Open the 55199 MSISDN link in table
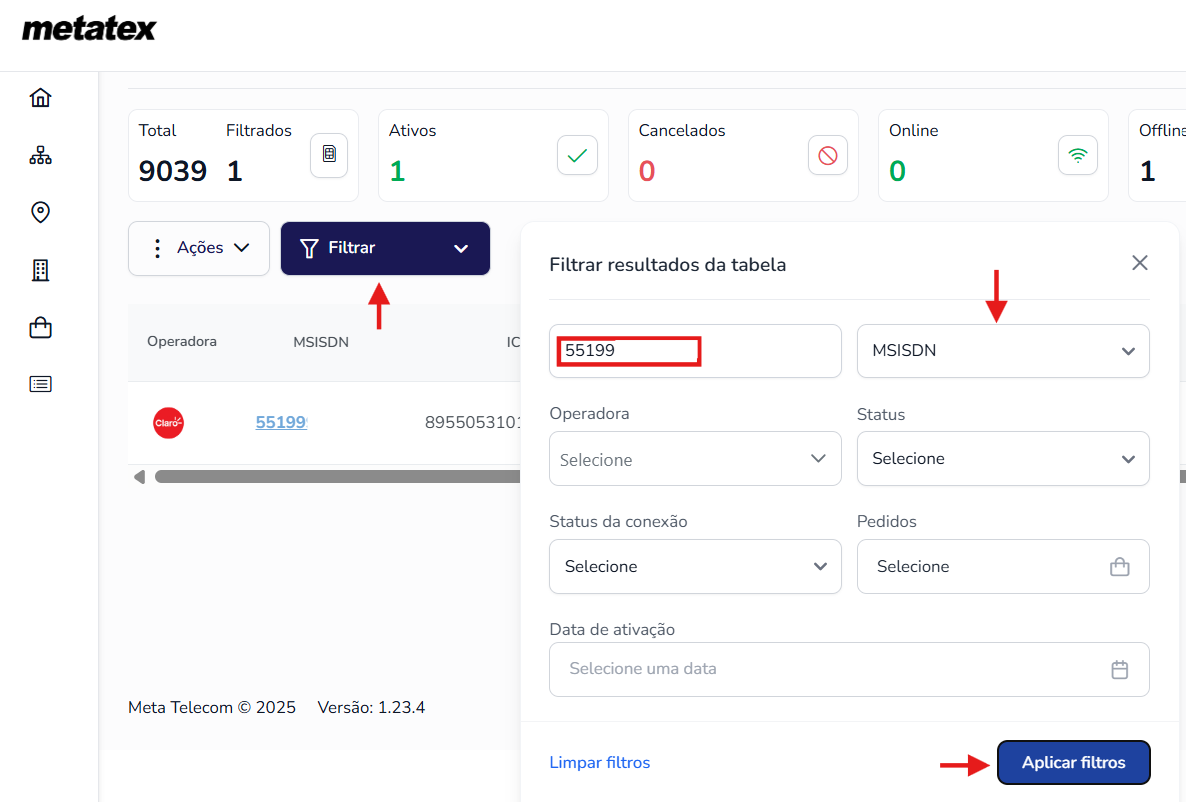1186x802 pixels. point(281,422)
